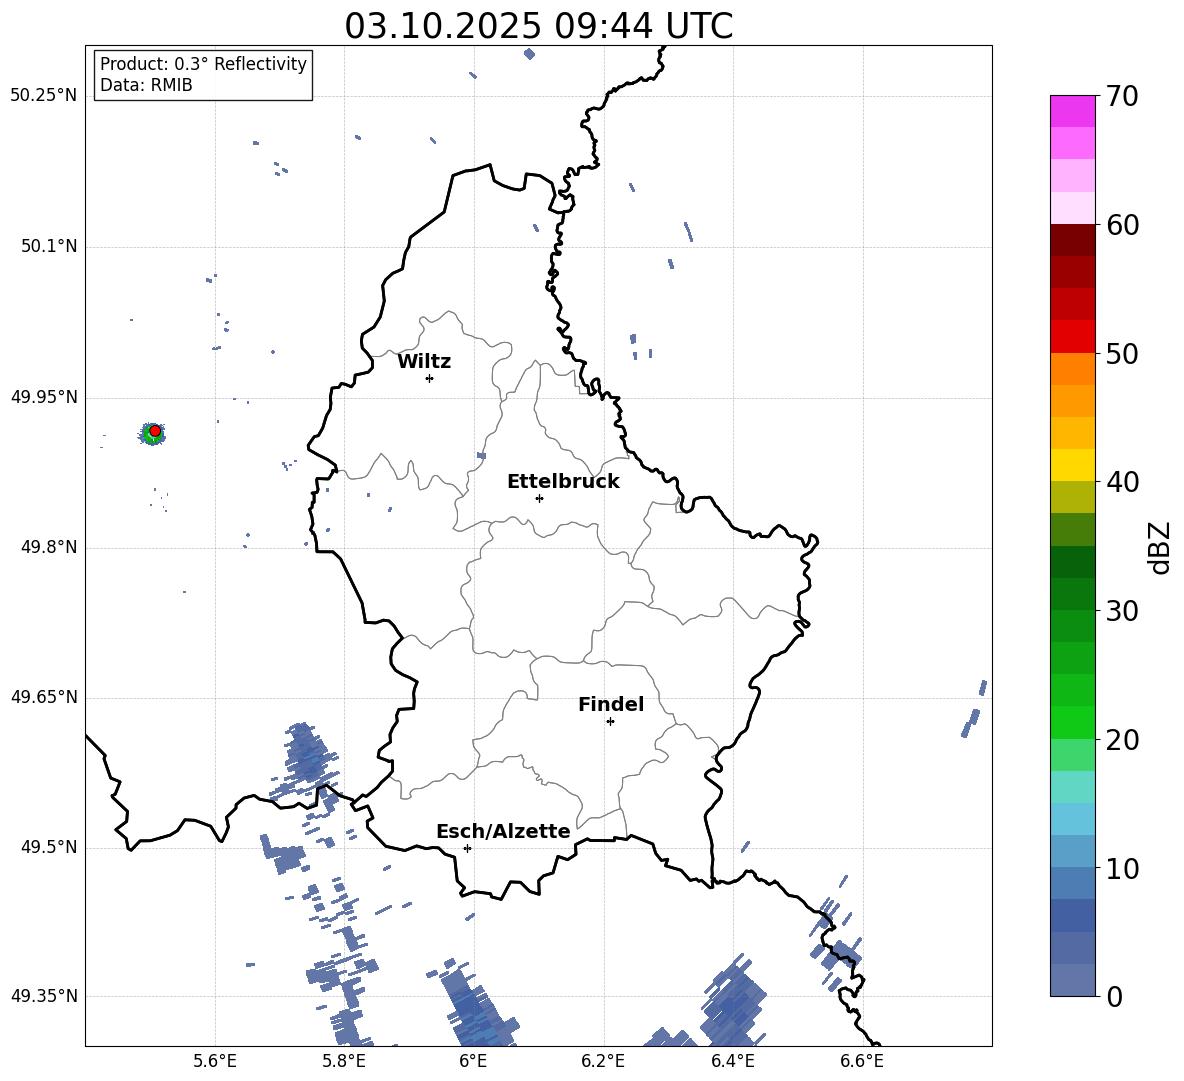
Task: Click the 50.1°N latitude label
Action: coord(49,246)
